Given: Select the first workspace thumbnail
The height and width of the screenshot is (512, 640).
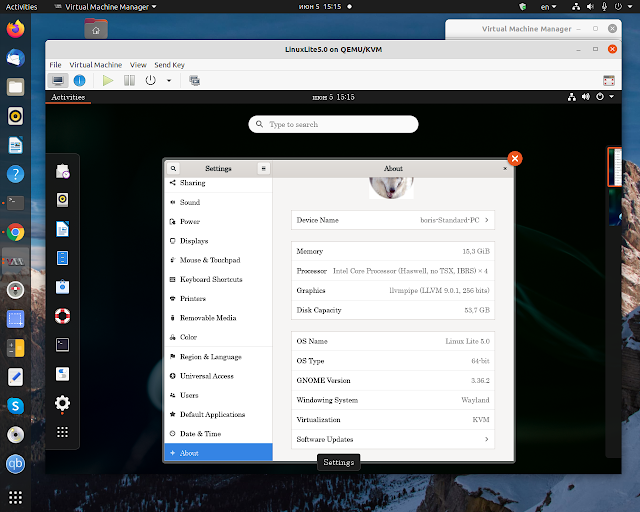Looking at the screenshot, I should click(615, 167).
